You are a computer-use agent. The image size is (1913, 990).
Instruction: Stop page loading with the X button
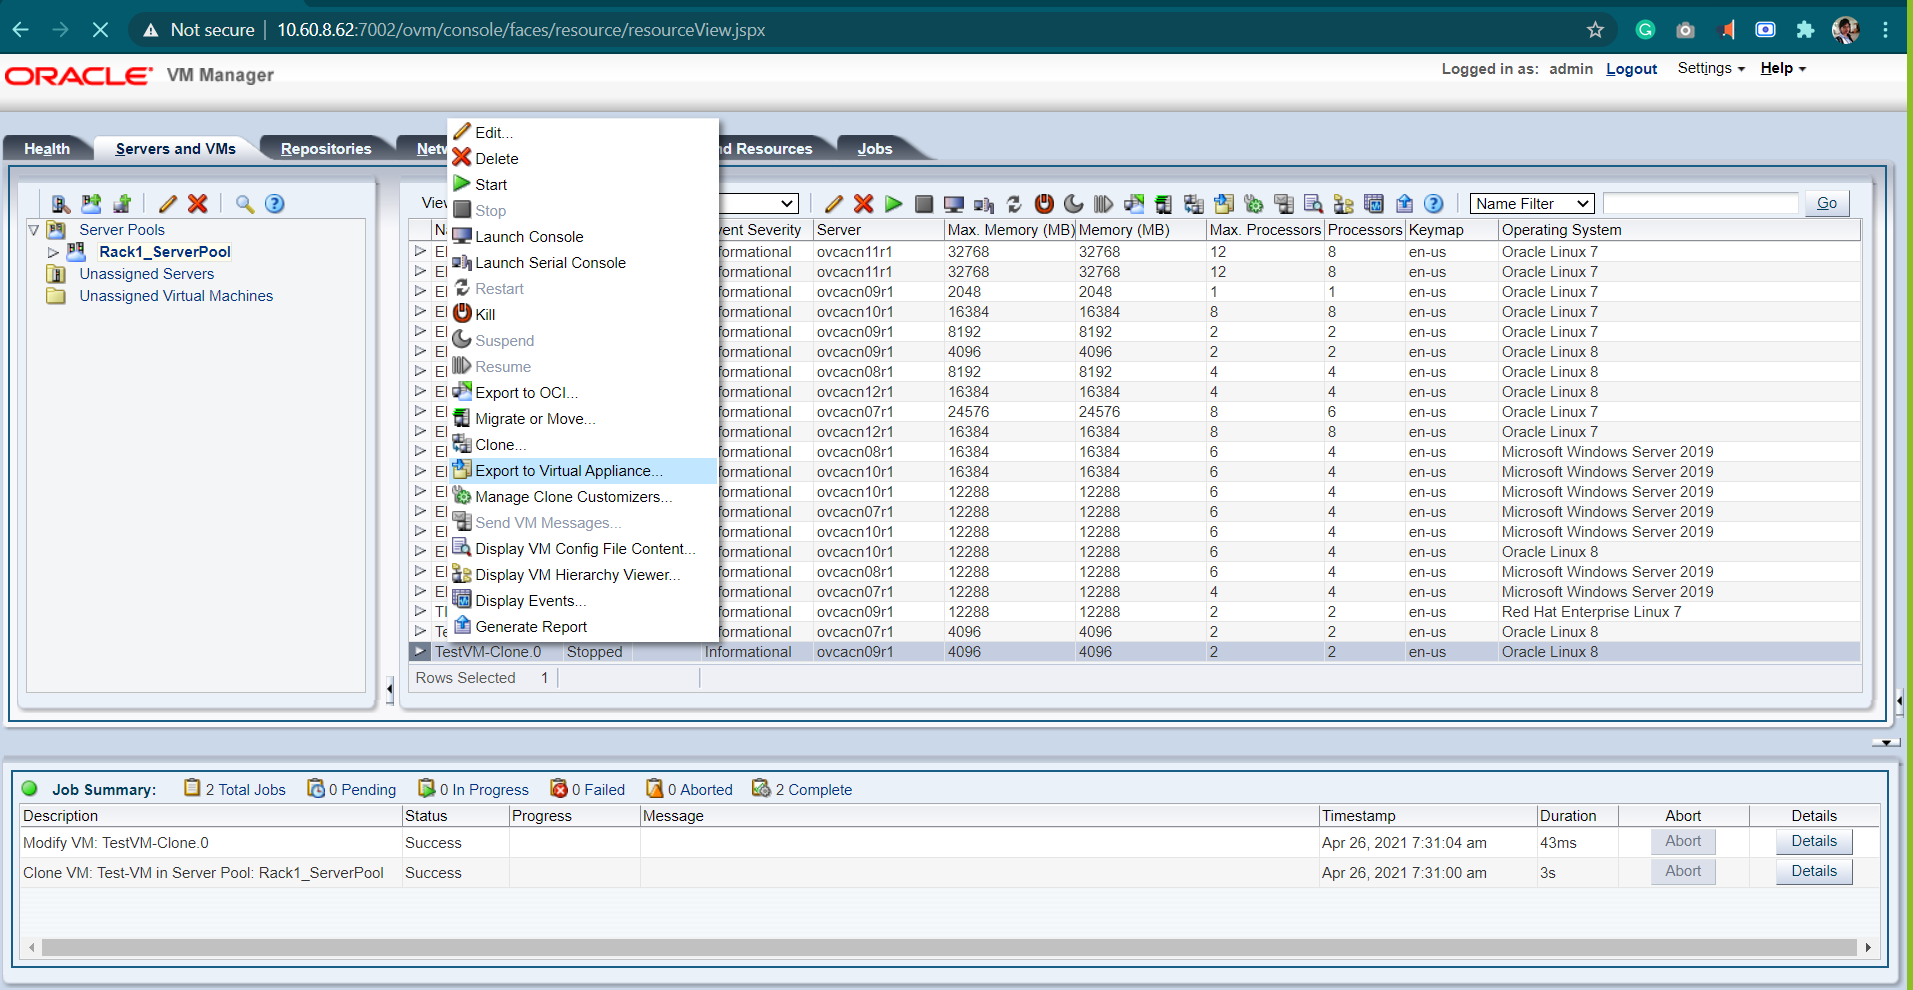100,30
